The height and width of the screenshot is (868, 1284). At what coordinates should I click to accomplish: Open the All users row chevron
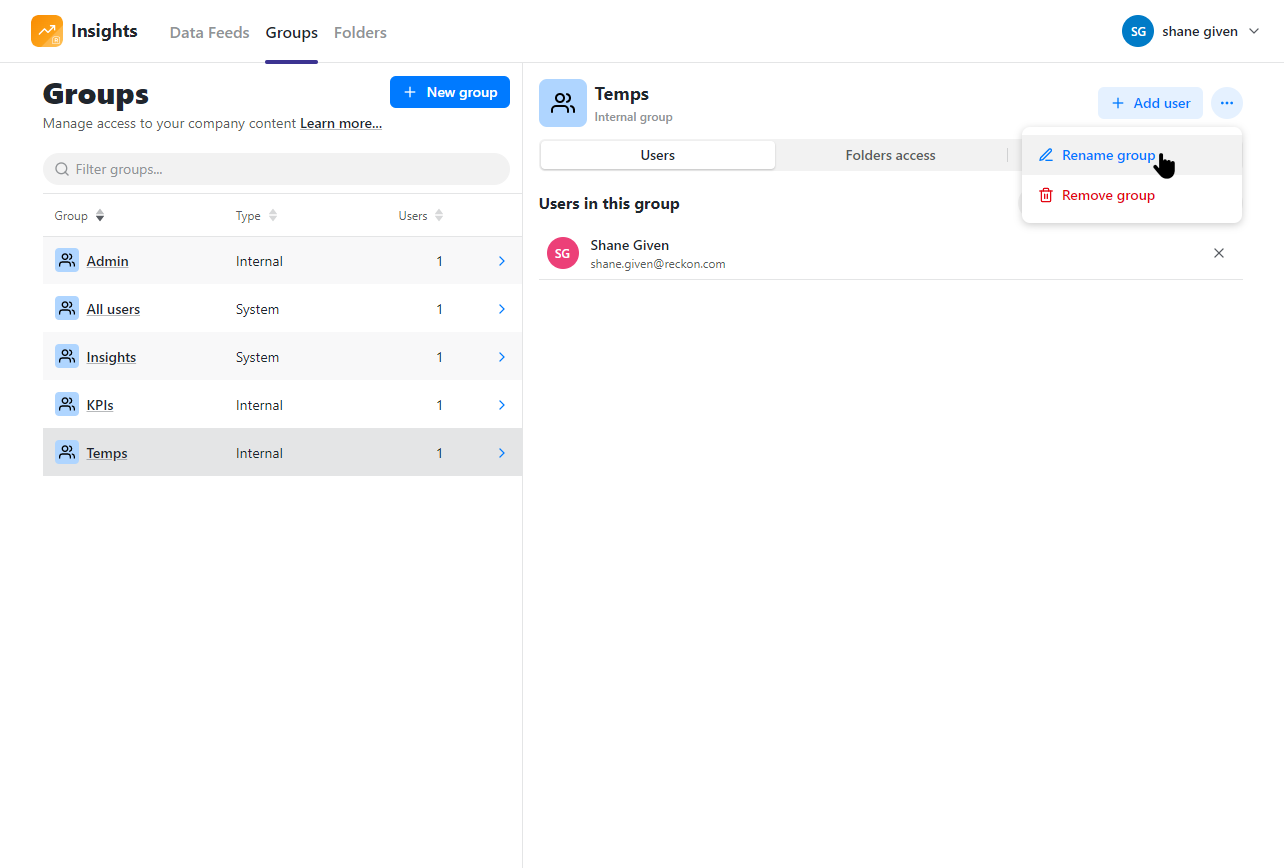(x=501, y=309)
